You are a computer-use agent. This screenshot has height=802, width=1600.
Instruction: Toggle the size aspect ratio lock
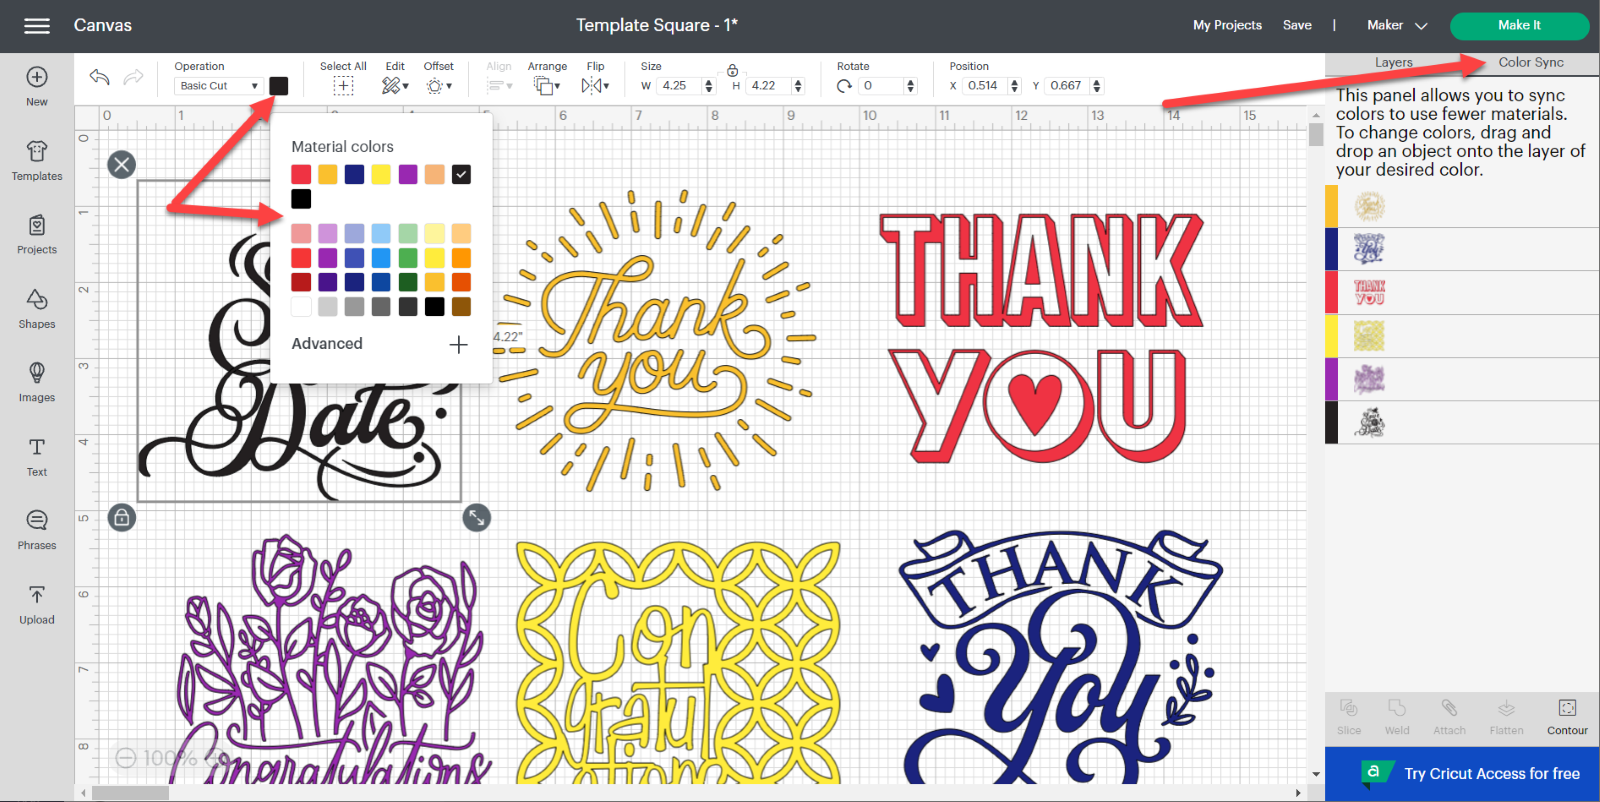pos(733,70)
